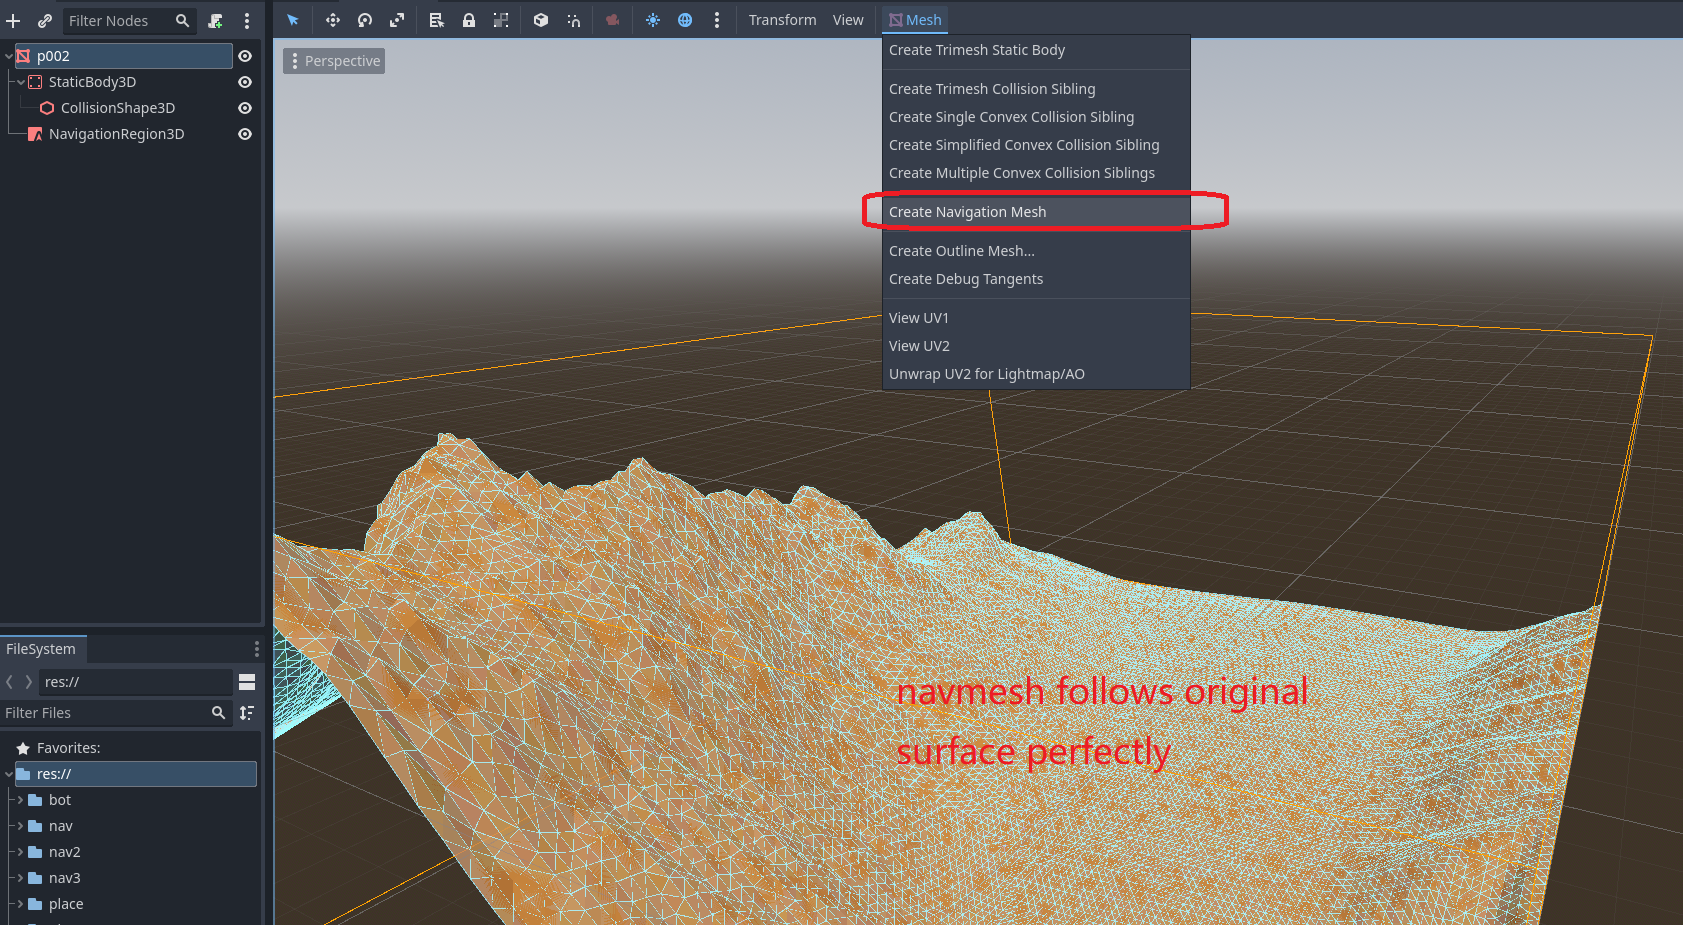Screen dimensions: 1683x925
Task: Lock the selected node with the padlock icon
Action: click(x=469, y=20)
